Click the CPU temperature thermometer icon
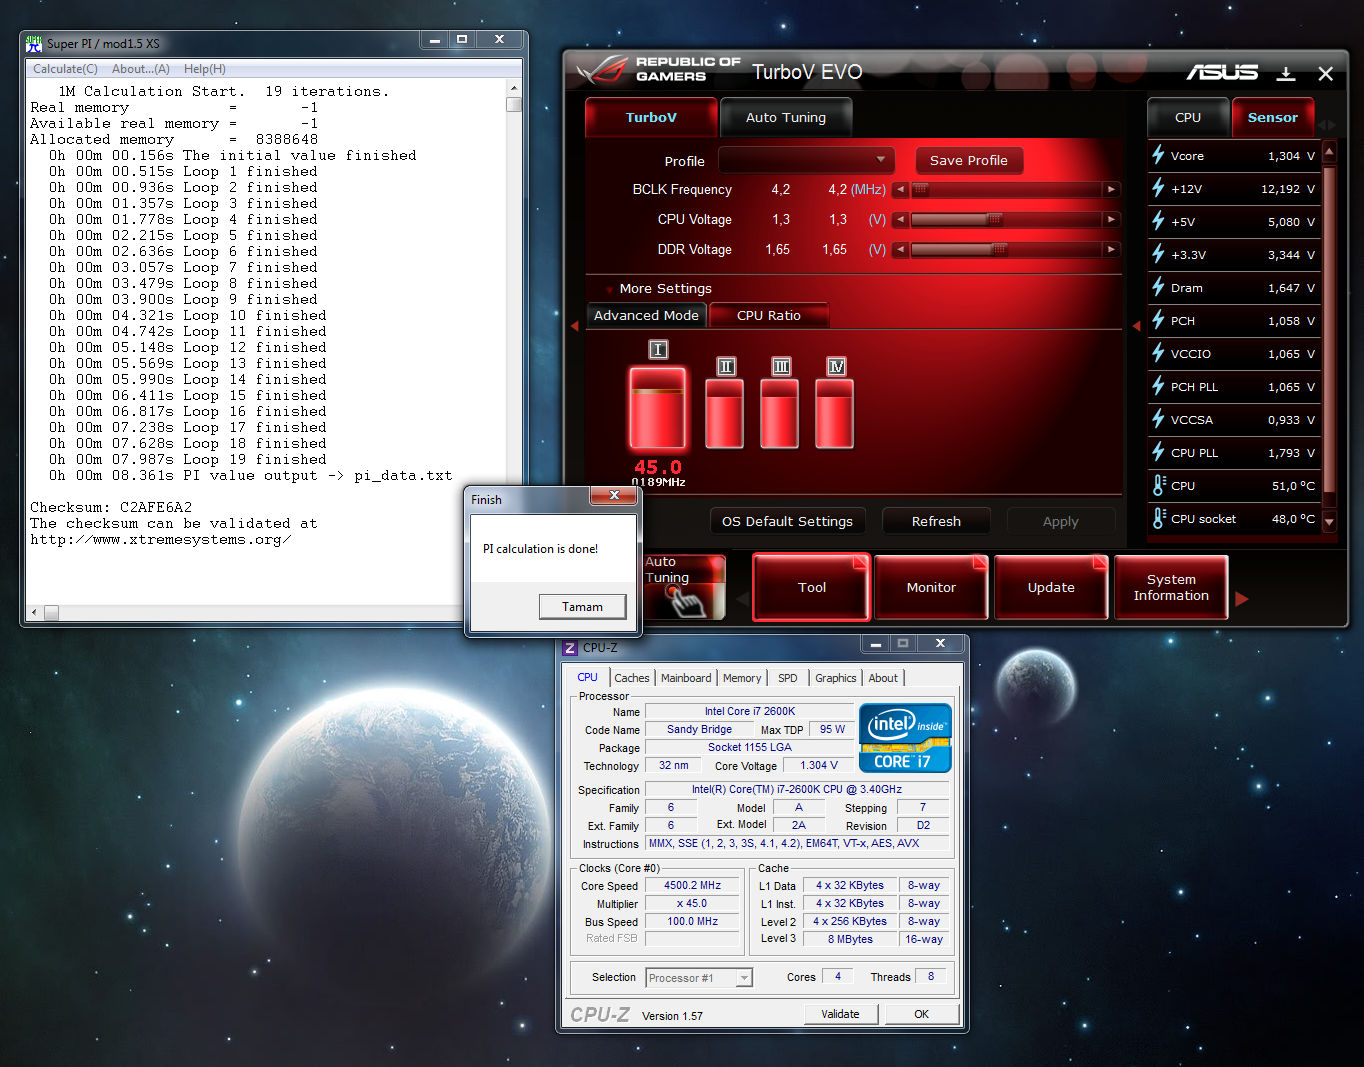 pos(1158,485)
